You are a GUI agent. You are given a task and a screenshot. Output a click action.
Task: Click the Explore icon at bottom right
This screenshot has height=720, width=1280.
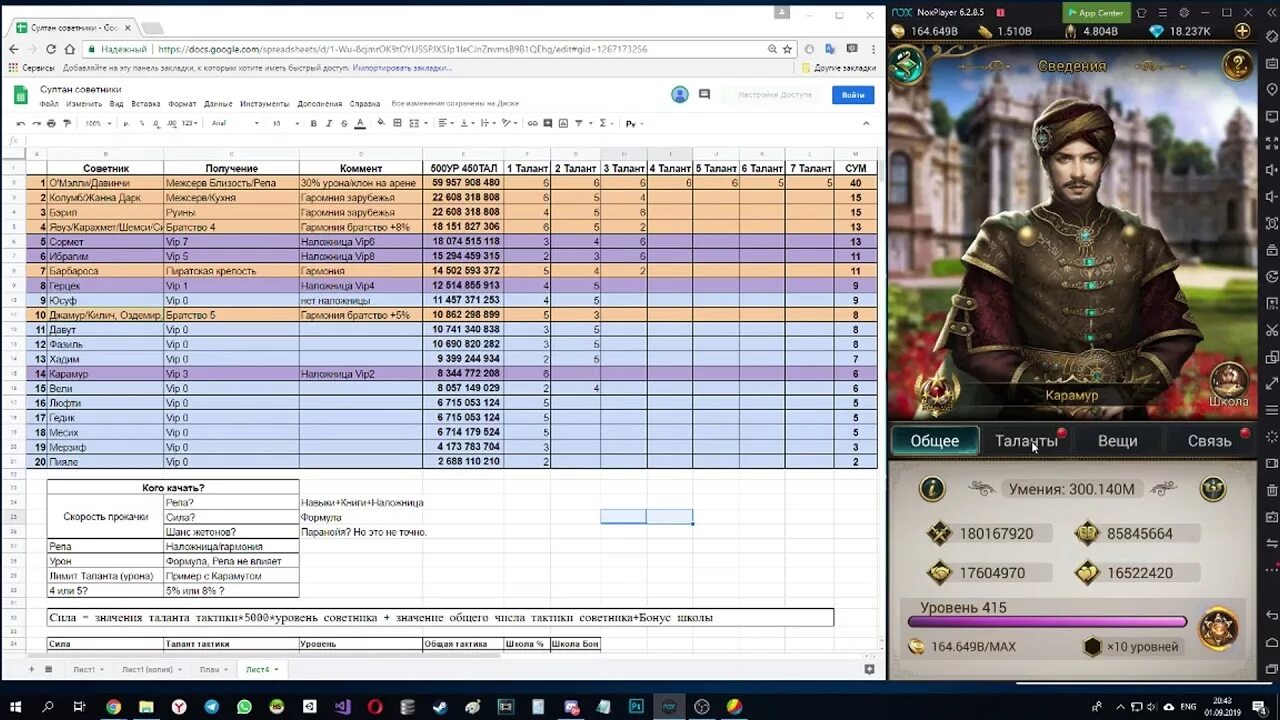(869, 669)
